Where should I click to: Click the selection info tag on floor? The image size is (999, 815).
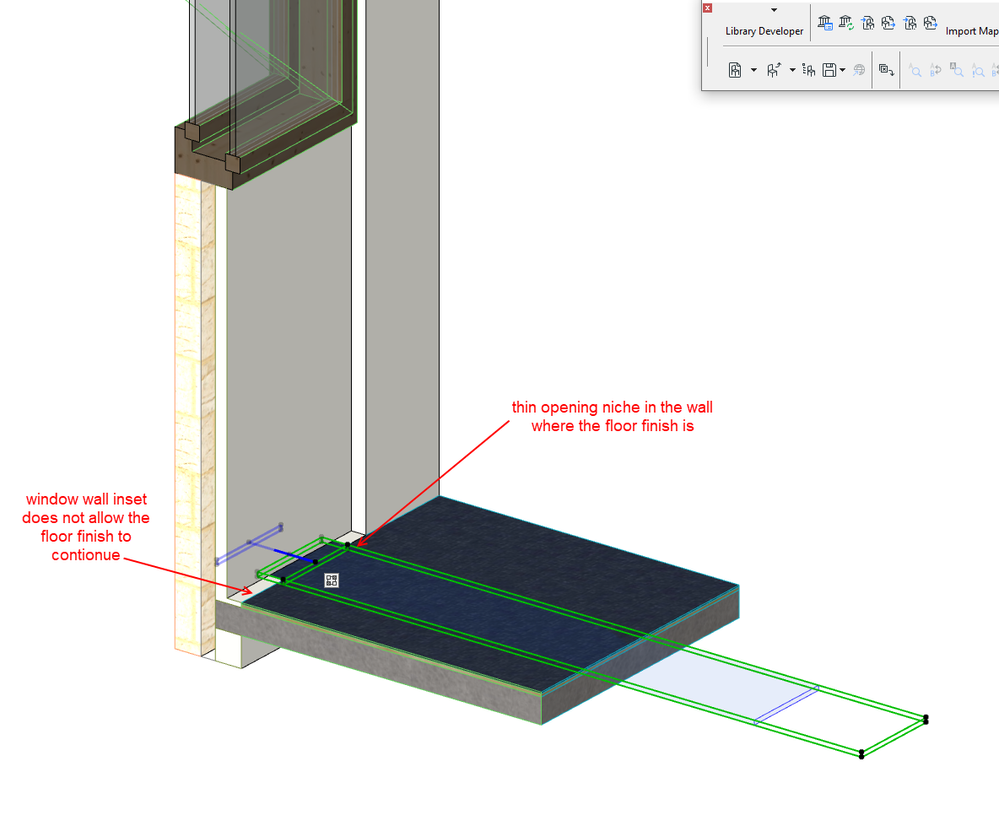[331, 580]
